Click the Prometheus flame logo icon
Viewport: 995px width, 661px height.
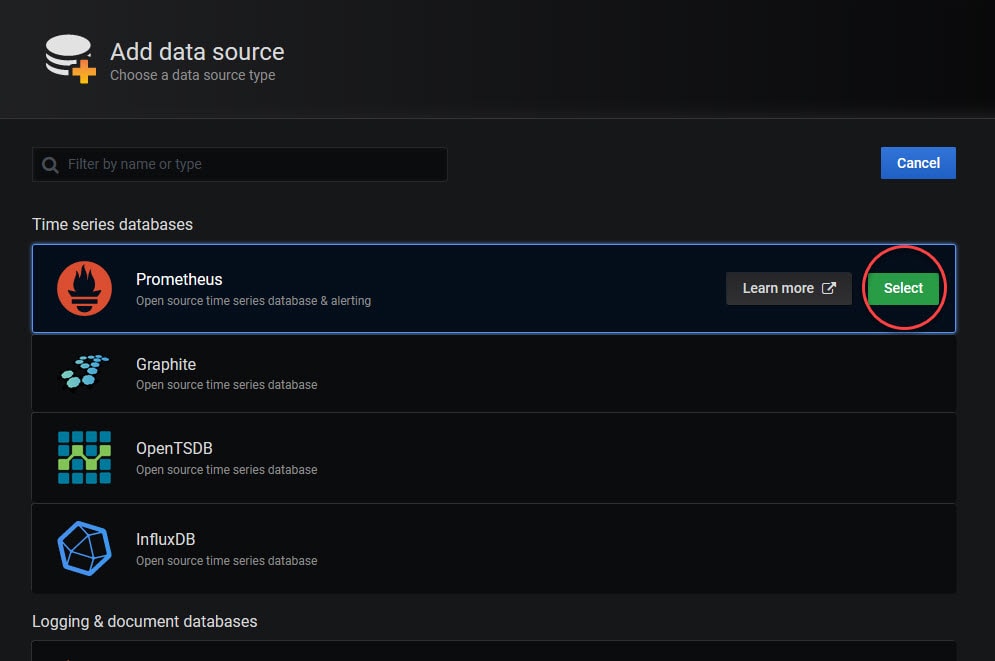tap(84, 288)
